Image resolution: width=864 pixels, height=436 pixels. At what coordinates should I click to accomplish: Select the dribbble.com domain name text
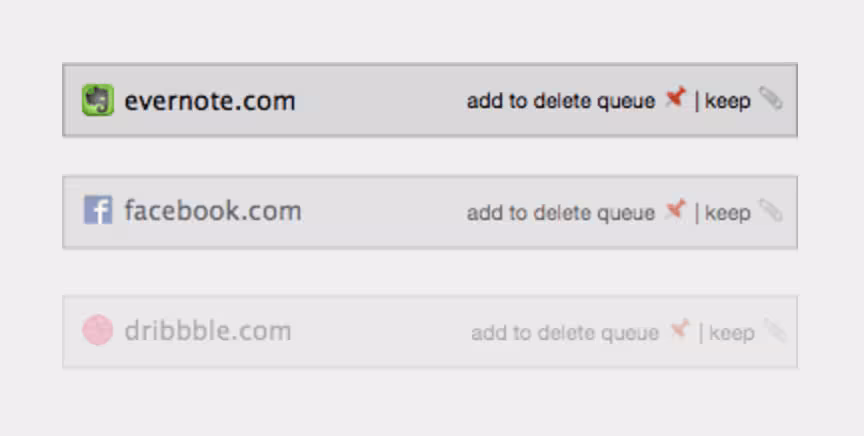click(x=208, y=331)
